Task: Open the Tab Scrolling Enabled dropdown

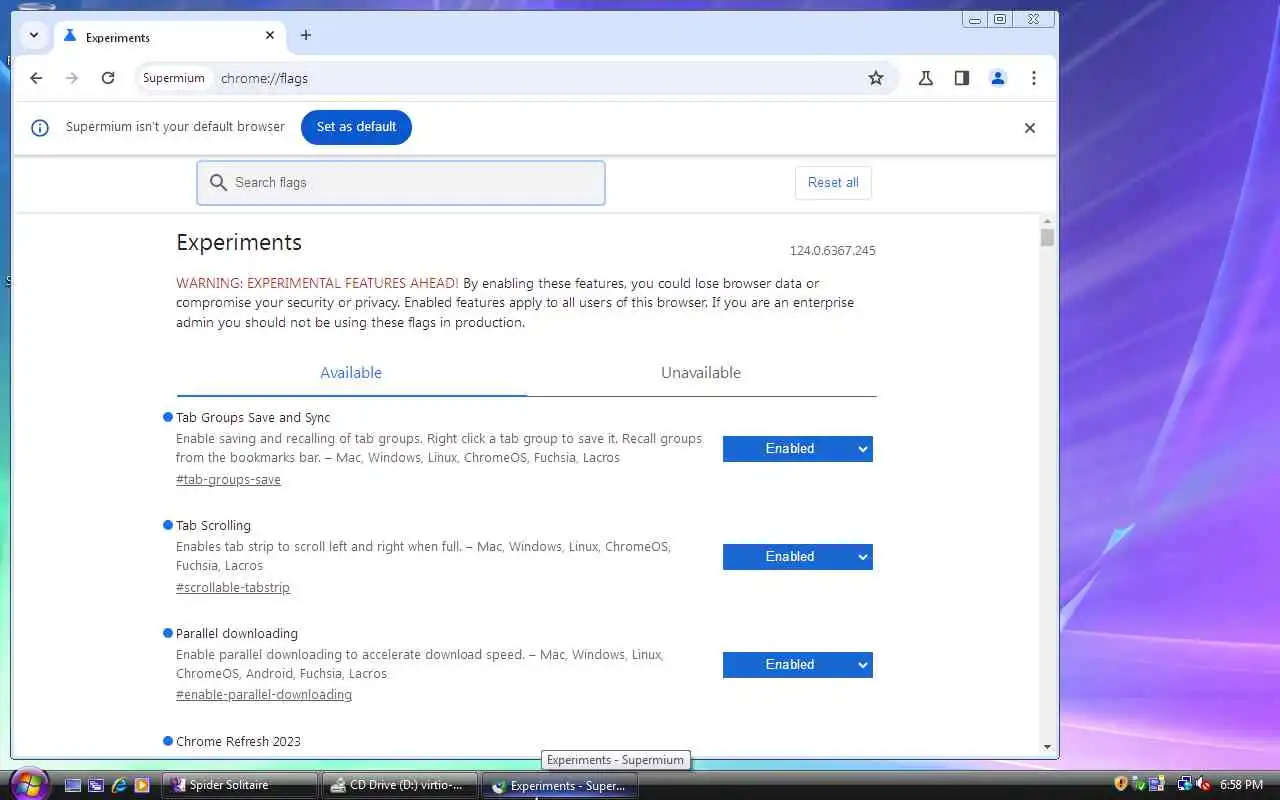Action: (x=798, y=557)
